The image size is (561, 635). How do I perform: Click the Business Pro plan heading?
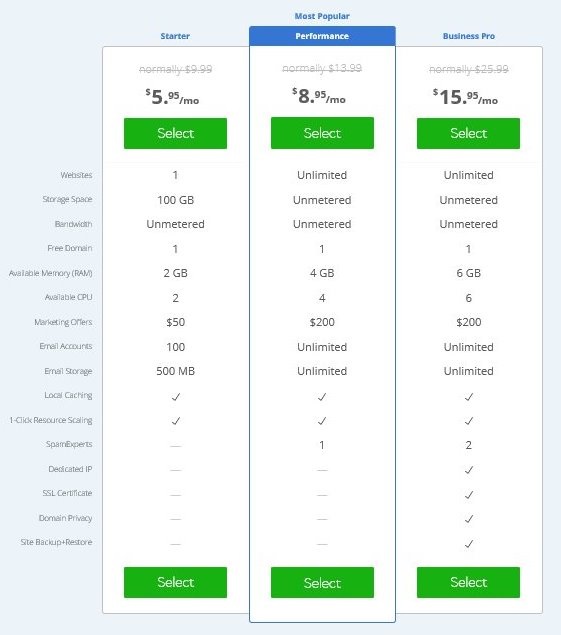(469, 36)
